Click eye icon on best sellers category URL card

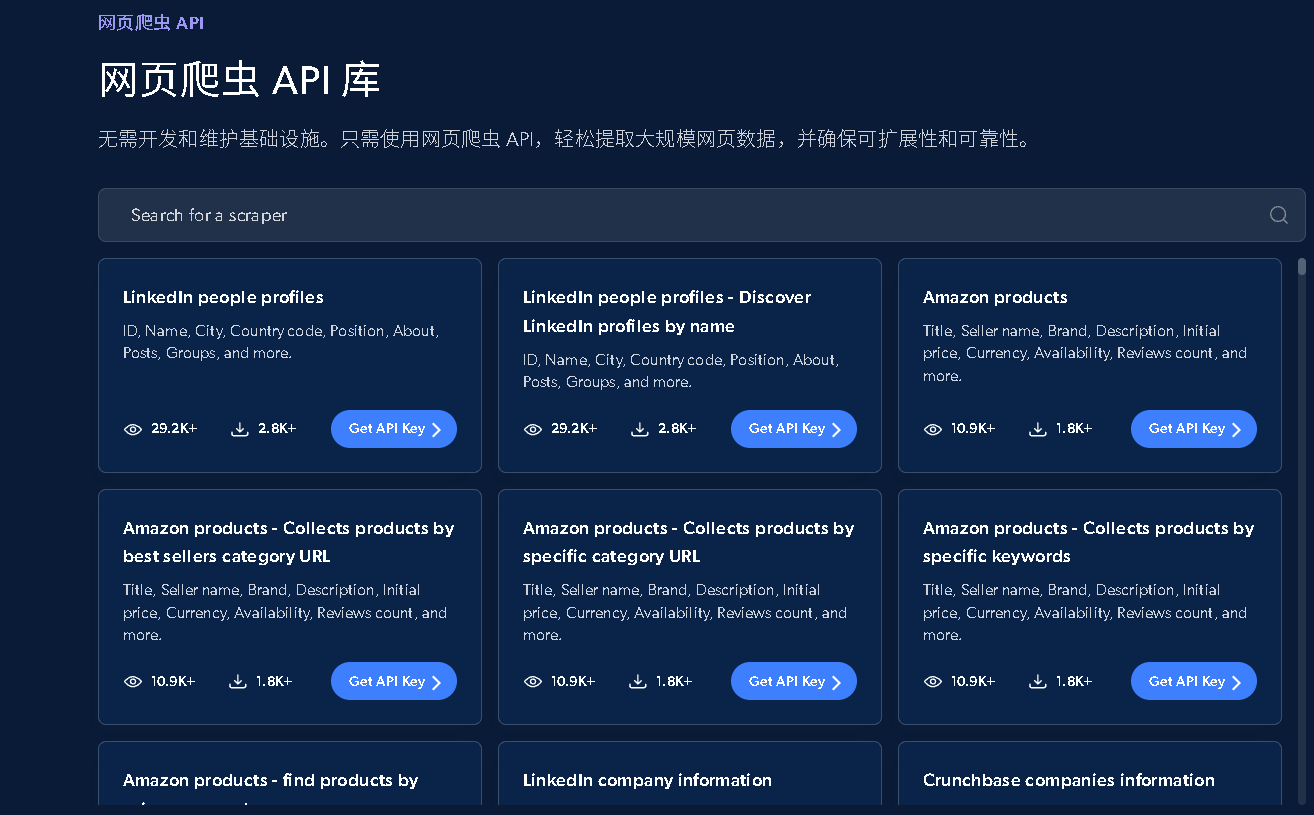point(133,682)
